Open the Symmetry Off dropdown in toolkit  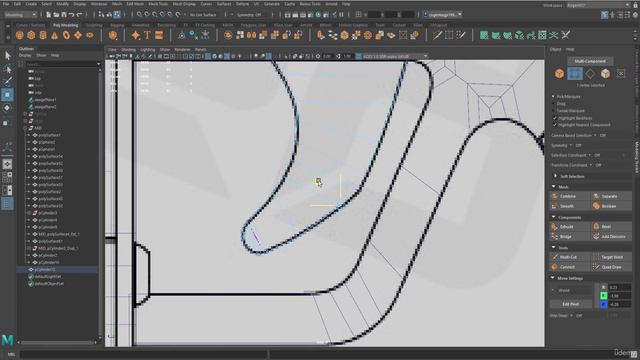point(566,145)
